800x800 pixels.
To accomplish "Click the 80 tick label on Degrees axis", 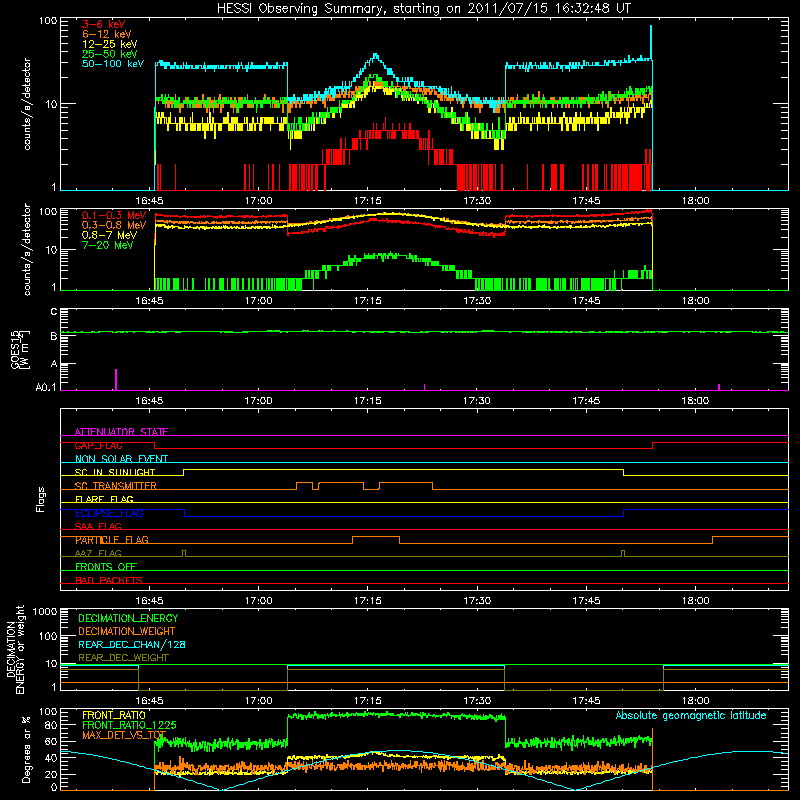I will tap(51, 725).
